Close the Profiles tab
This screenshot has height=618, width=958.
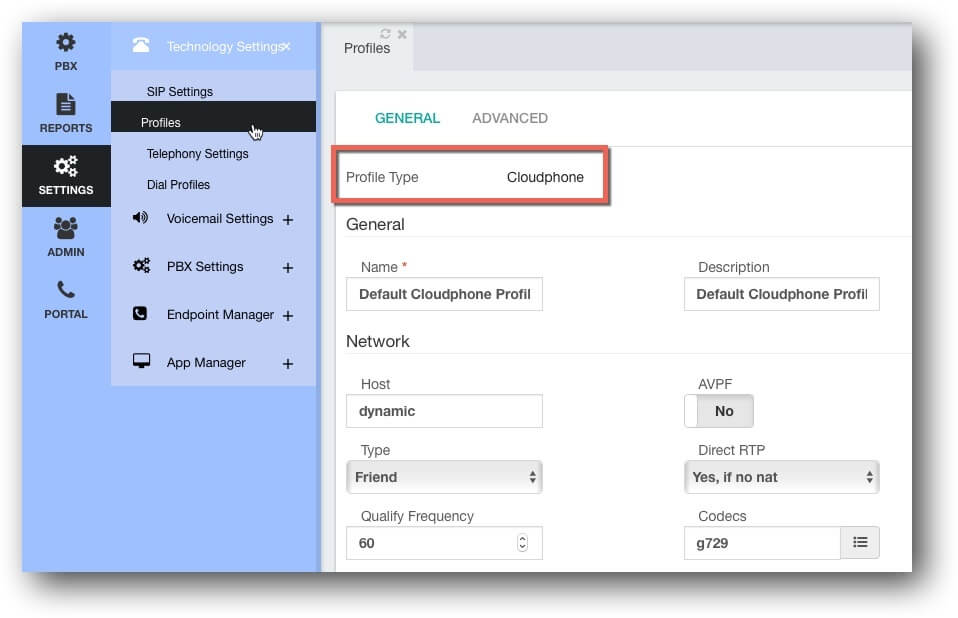click(402, 34)
